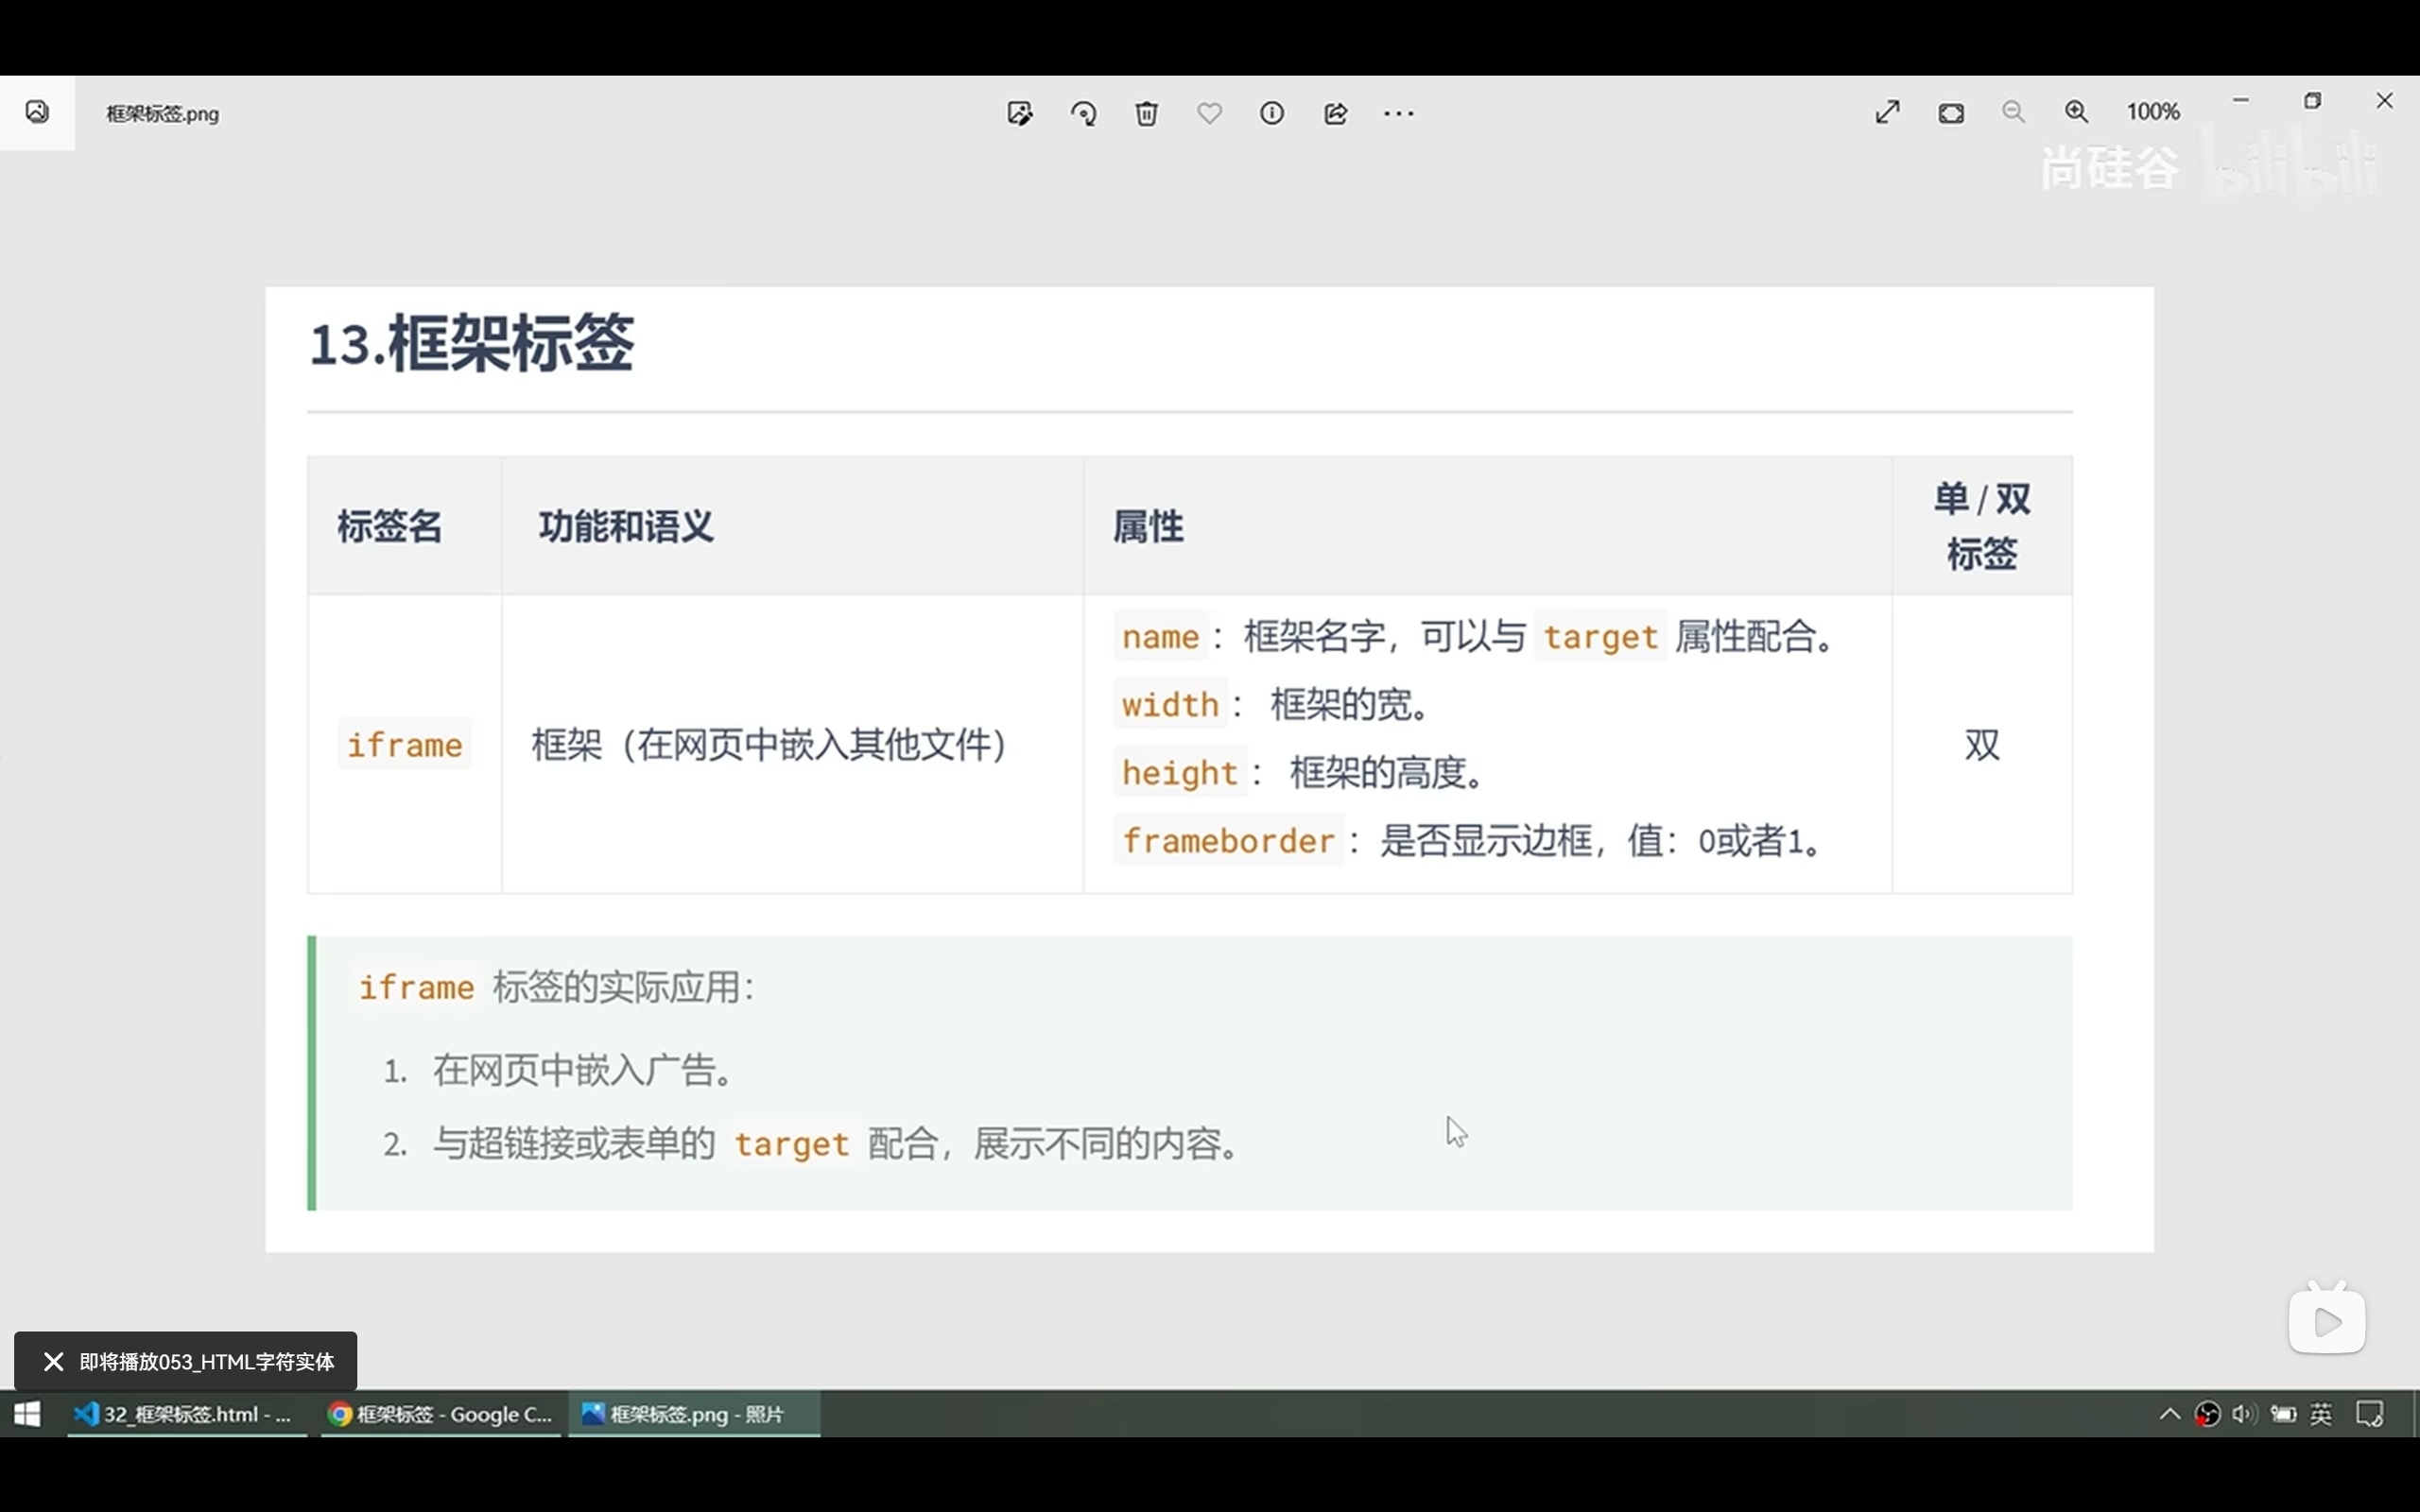Open the See more options menu
Image resolution: width=2420 pixels, height=1512 pixels.
point(1398,113)
